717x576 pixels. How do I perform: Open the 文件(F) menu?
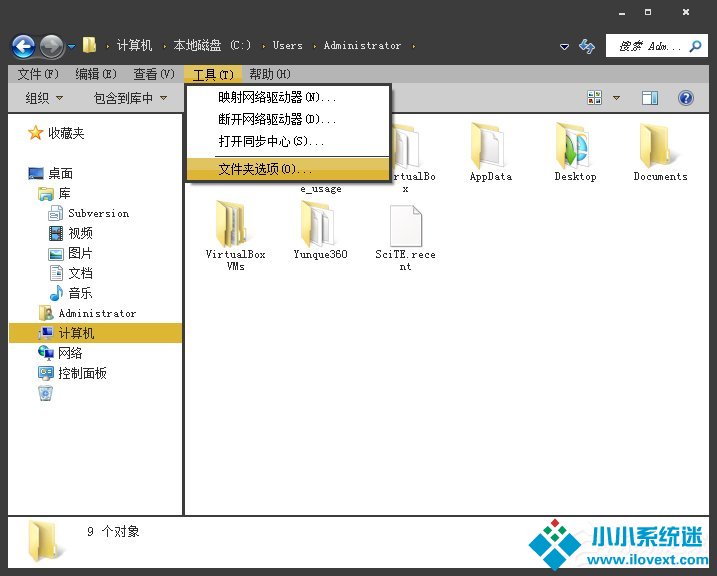point(38,74)
